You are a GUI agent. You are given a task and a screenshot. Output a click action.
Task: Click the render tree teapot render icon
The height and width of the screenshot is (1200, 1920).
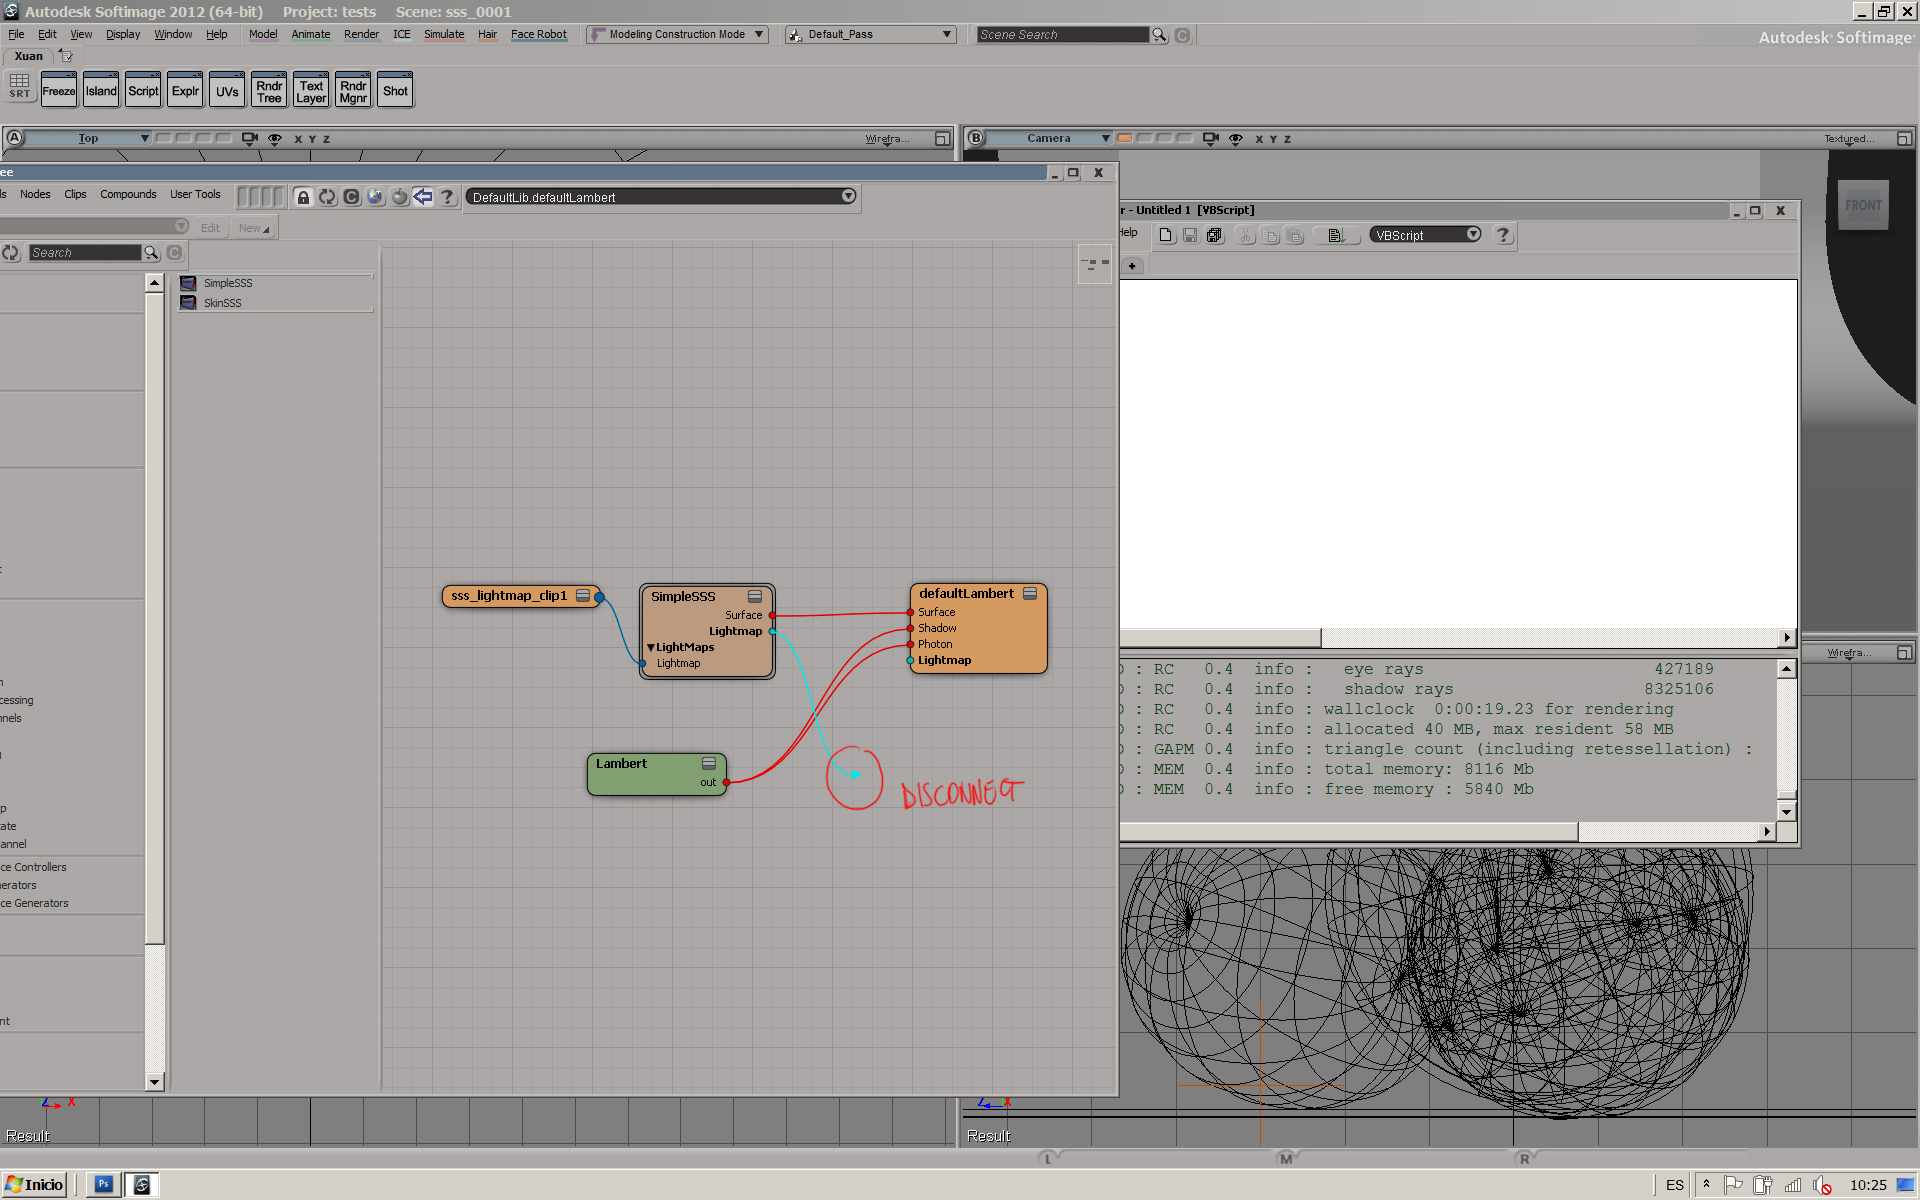tap(399, 197)
